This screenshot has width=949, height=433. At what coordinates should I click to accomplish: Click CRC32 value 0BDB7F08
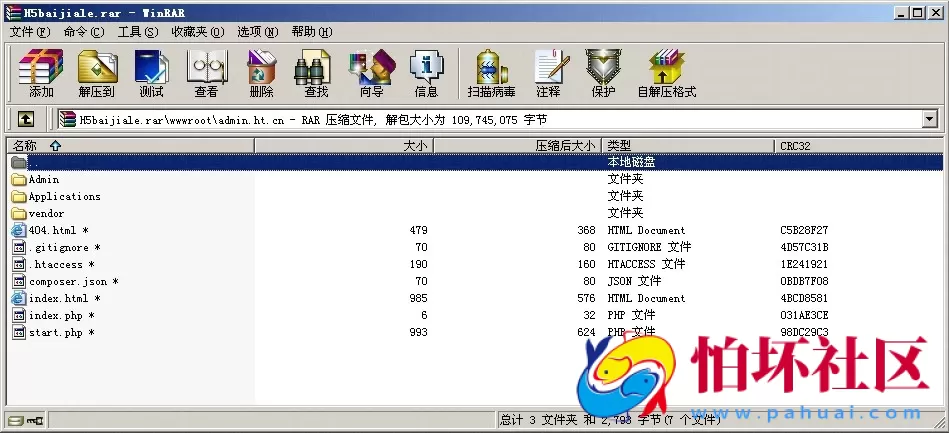point(804,281)
